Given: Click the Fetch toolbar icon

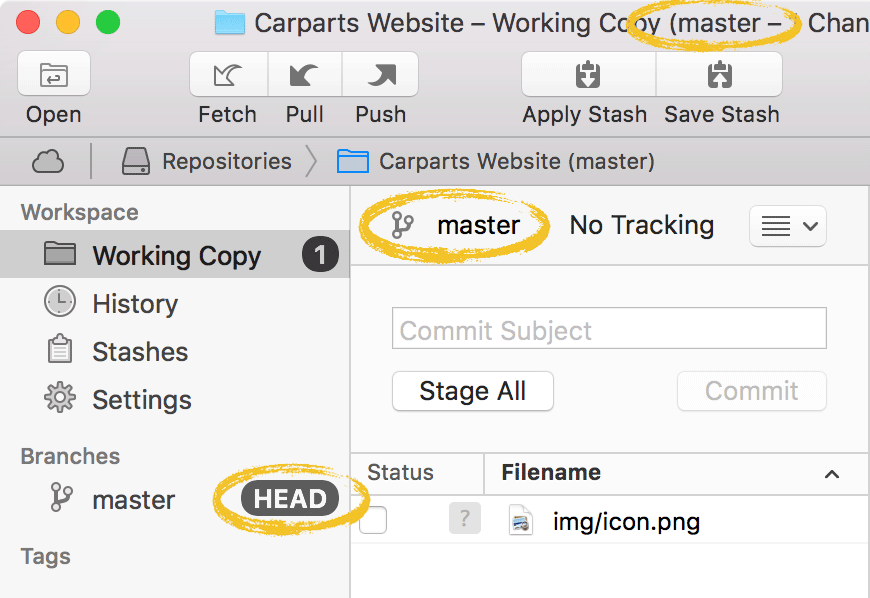Looking at the screenshot, I should pos(228,75).
